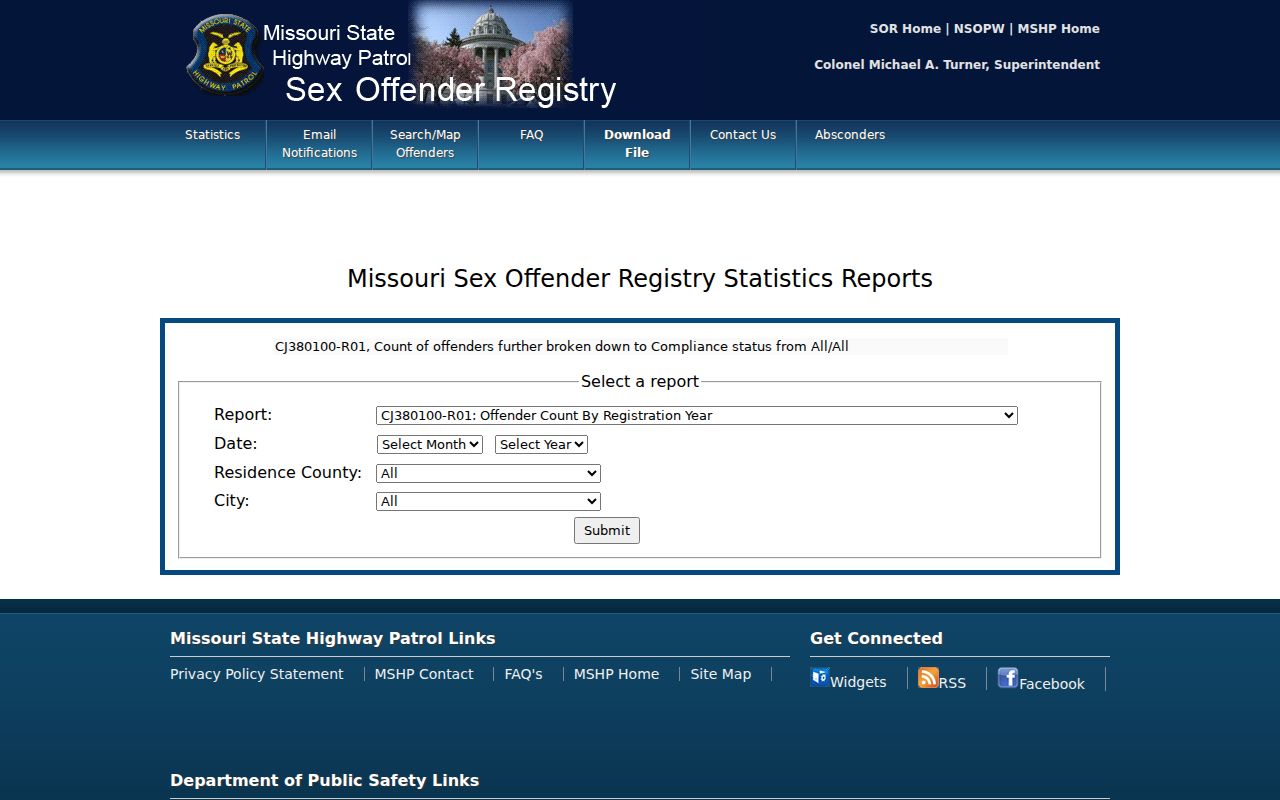The image size is (1280, 800).
Task: Click Colonel Michael A. Turner text
Action: pyautogui.click(x=957, y=65)
